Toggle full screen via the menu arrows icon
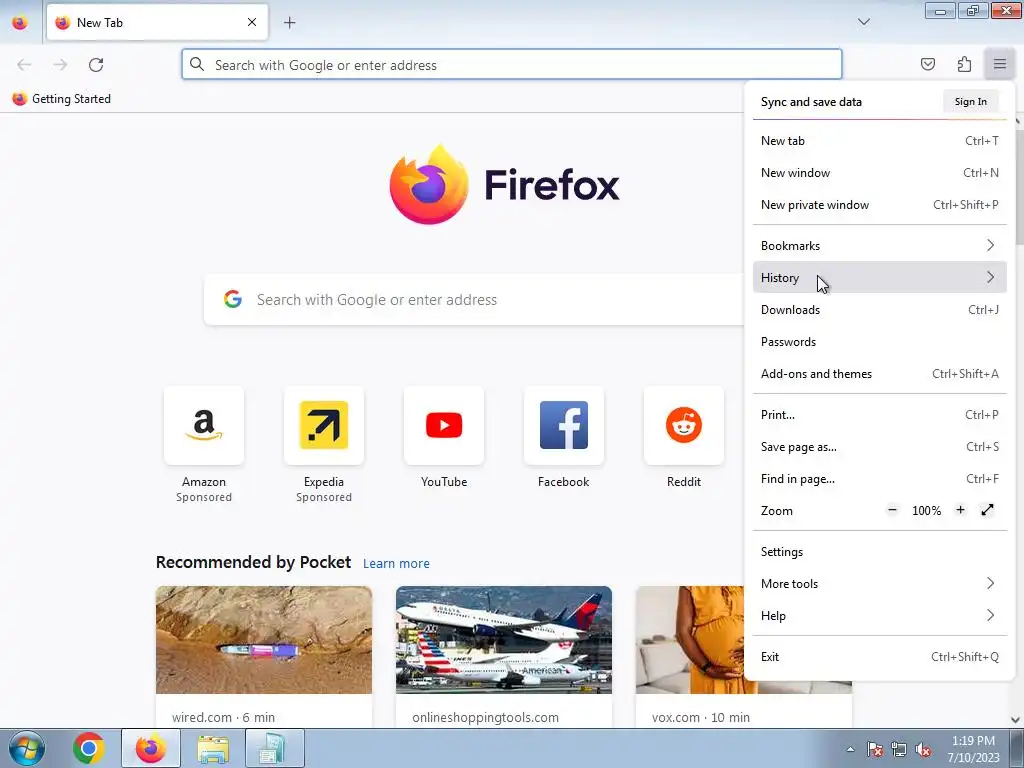The width and height of the screenshot is (1024, 768). pos(987,510)
